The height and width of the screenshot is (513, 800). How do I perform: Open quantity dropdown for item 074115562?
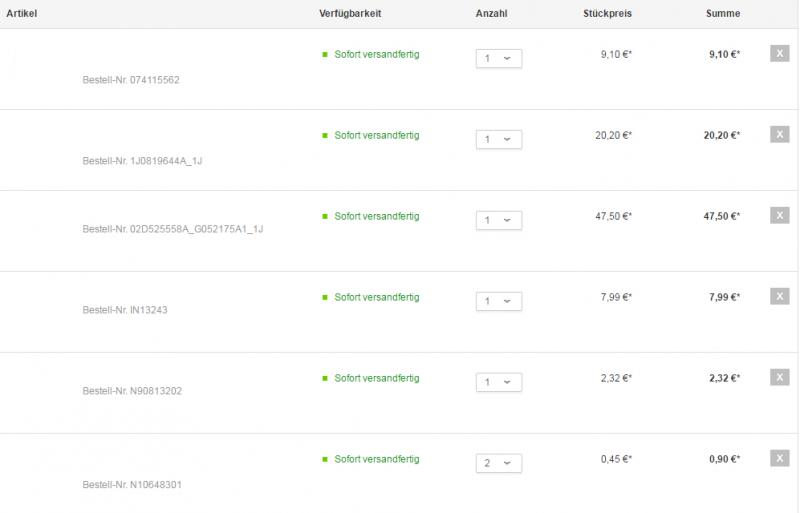pyautogui.click(x=498, y=59)
